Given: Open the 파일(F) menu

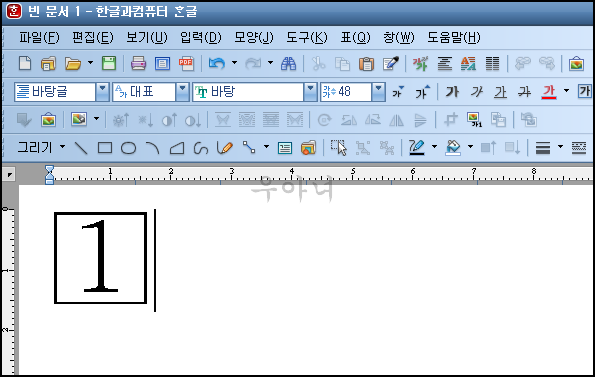Looking at the screenshot, I should [39, 37].
